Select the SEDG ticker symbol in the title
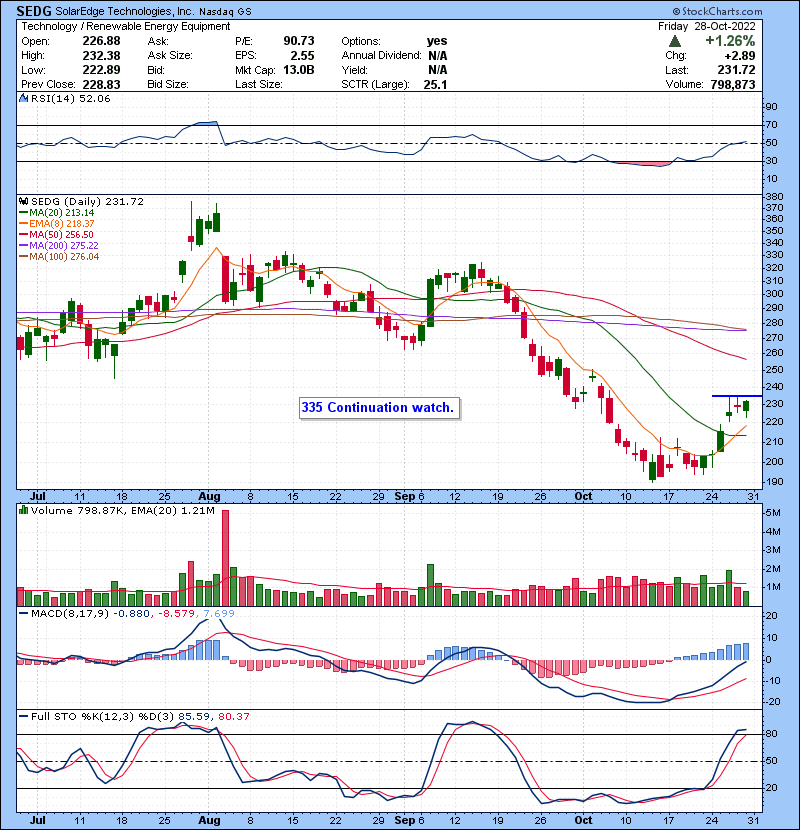Viewport: 800px width, 830px height. tap(34, 11)
